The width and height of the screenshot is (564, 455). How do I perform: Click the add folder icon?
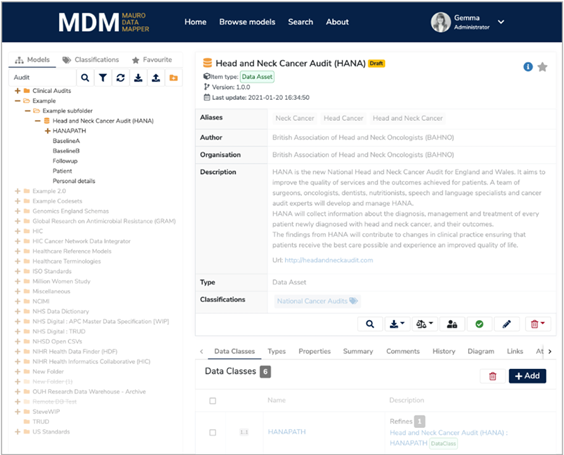click(x=174, y=78)
